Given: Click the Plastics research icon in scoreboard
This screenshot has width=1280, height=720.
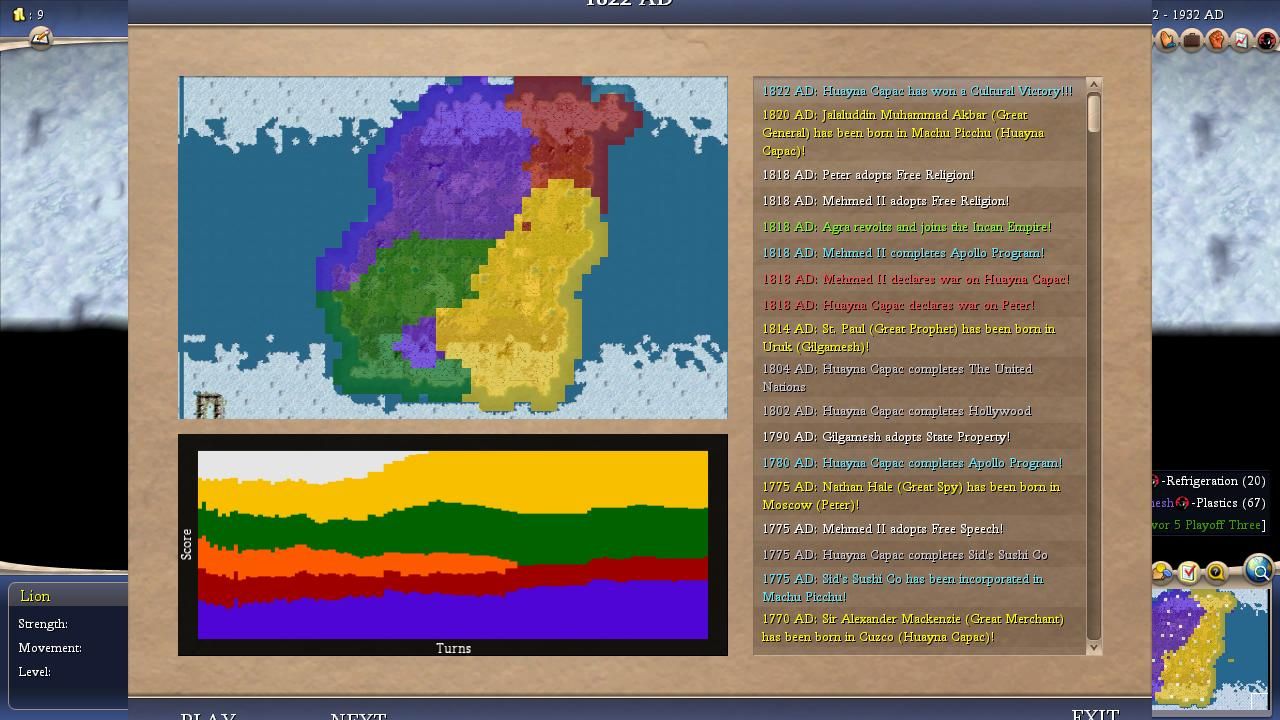Looking at the screenshot, I should tap(1182, 503).
